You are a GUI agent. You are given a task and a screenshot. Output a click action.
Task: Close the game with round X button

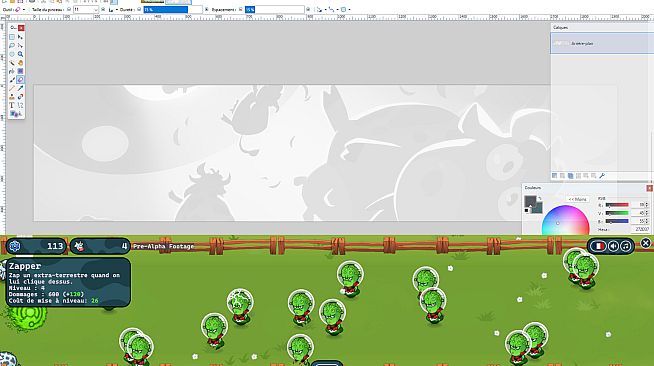645,243
